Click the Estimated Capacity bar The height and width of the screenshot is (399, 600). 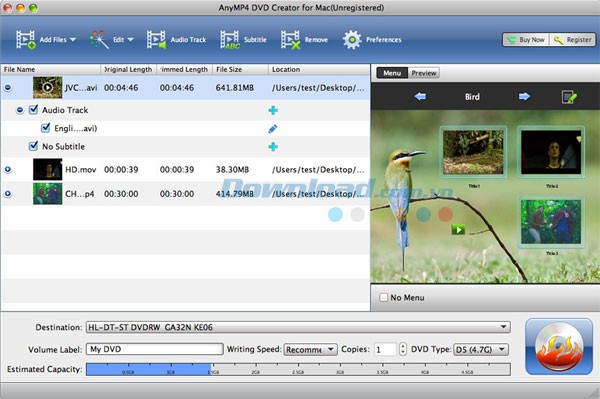298,369
